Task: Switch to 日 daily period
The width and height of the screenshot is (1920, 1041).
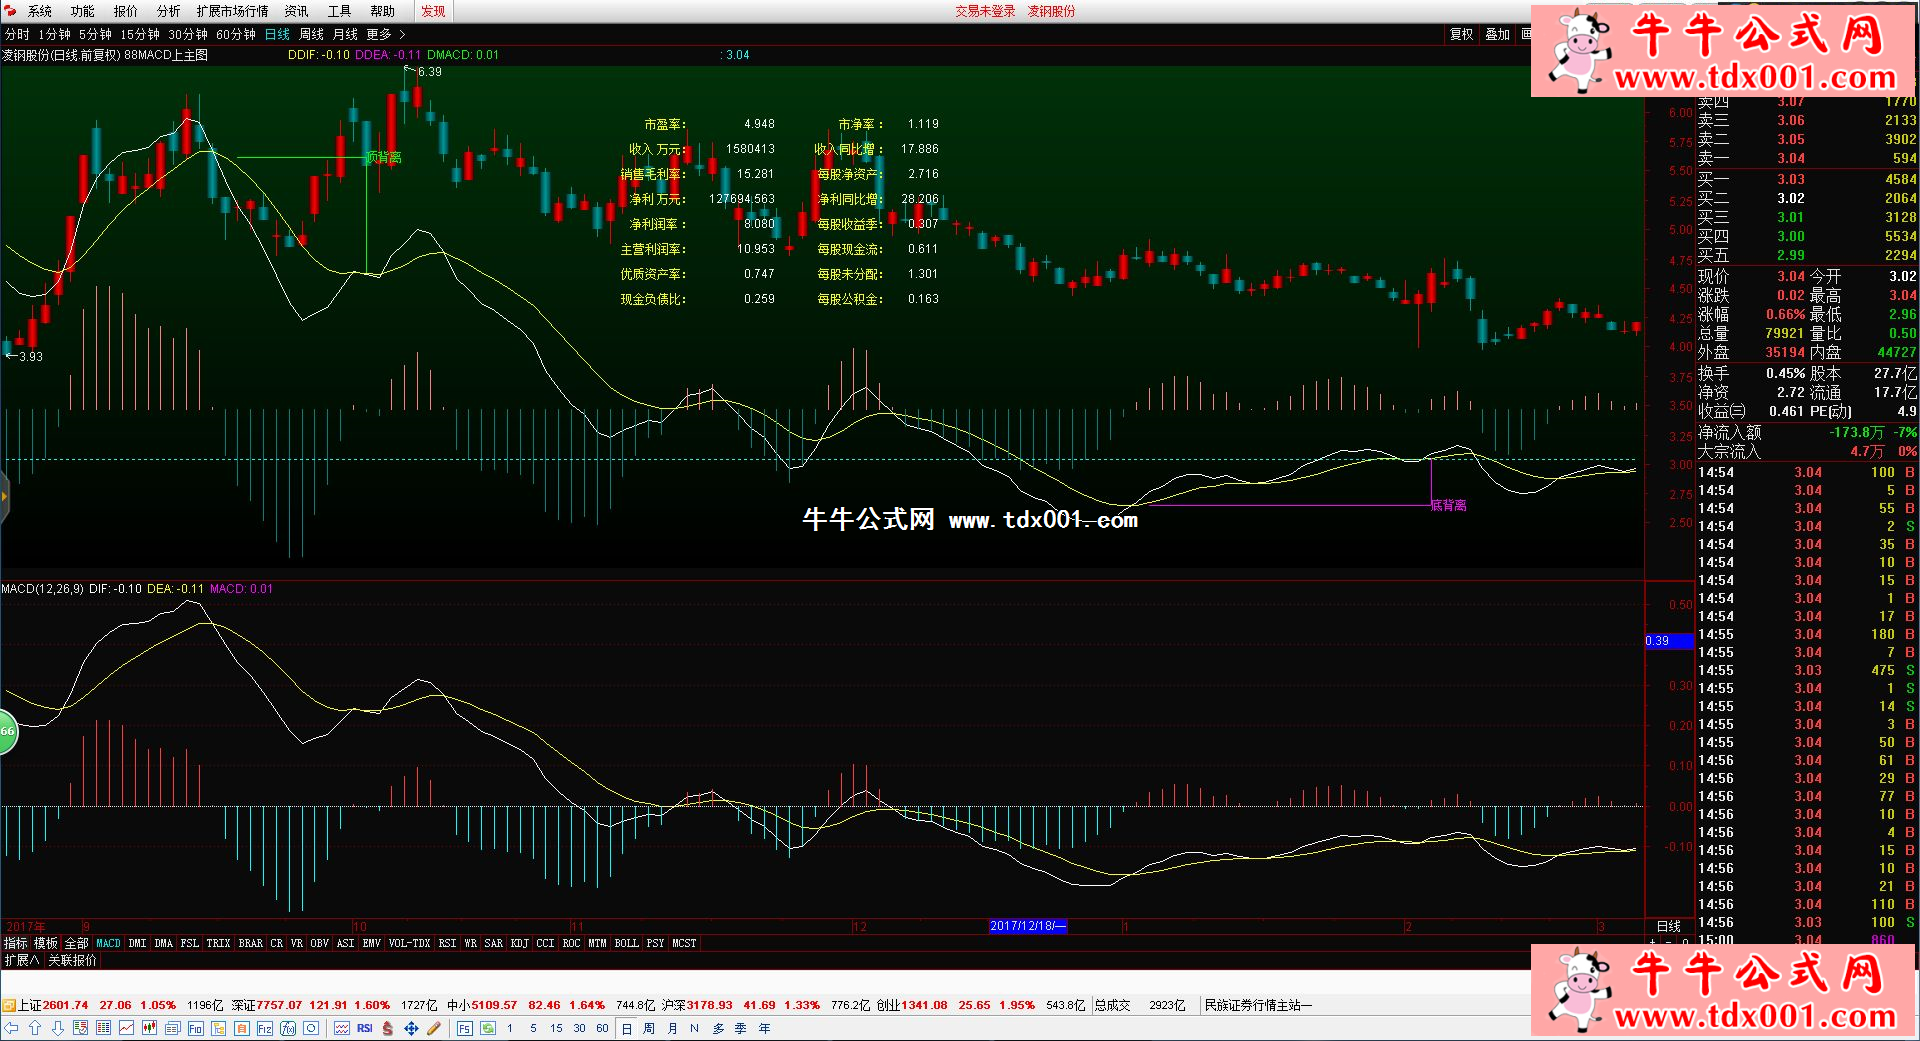Action: (626, 1028)
